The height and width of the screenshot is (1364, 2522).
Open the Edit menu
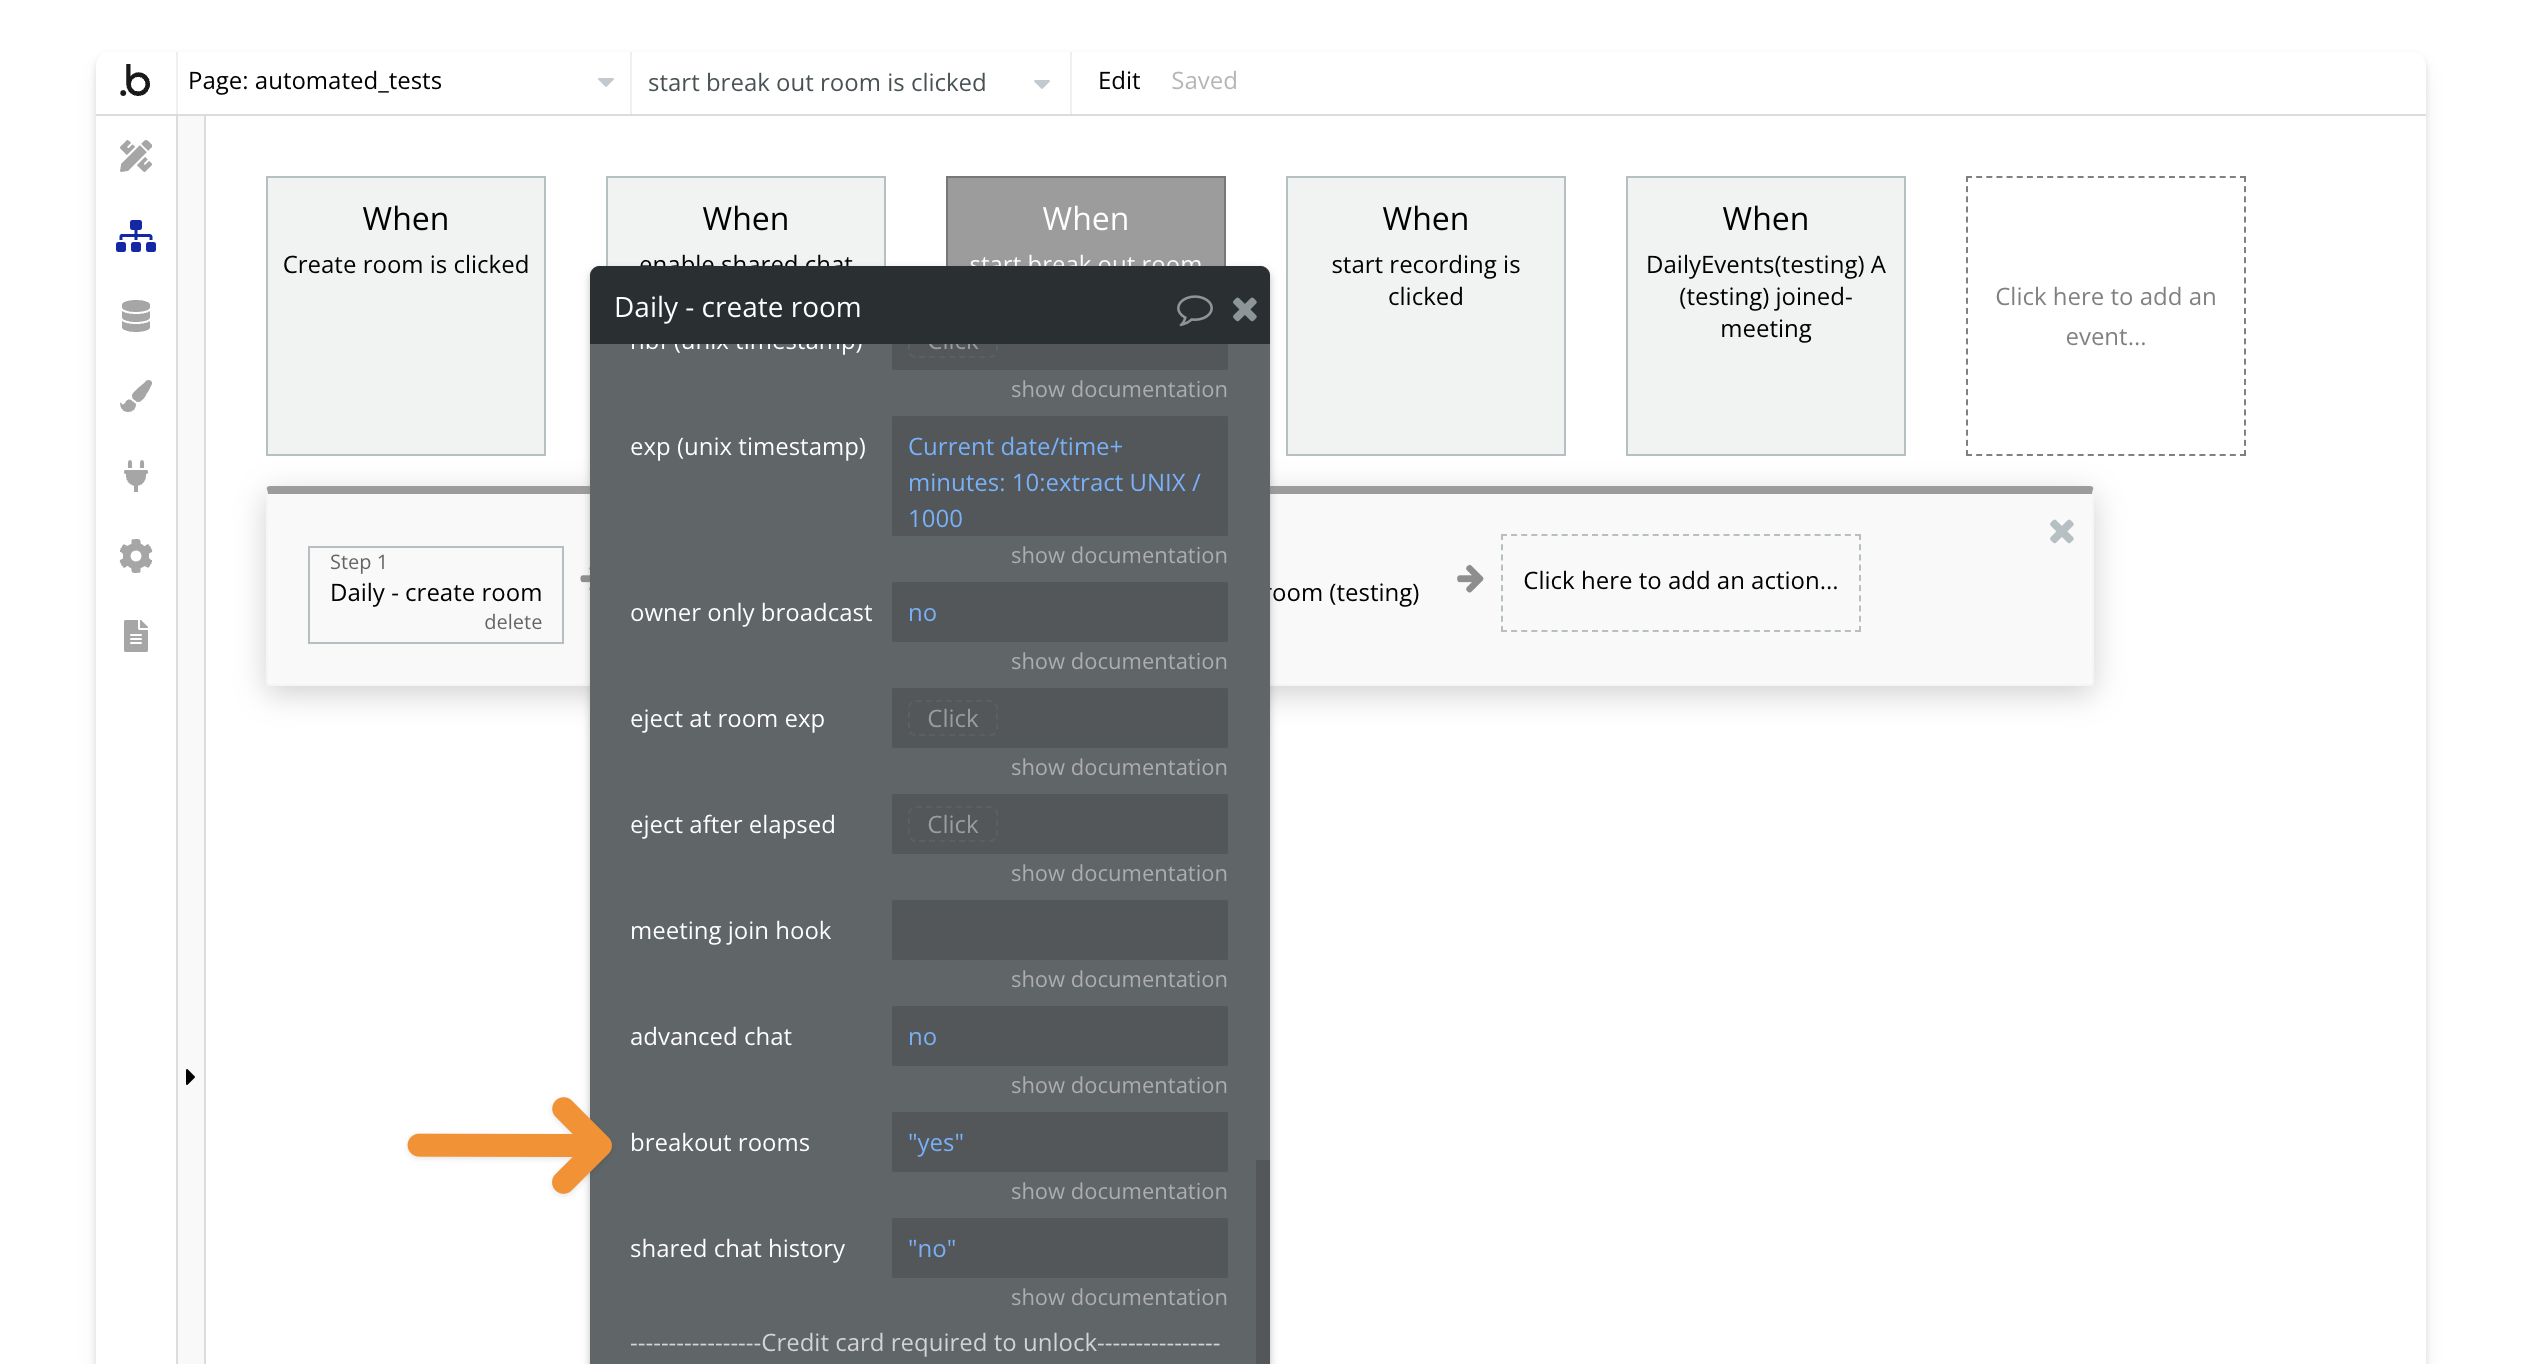[1118, 81]
